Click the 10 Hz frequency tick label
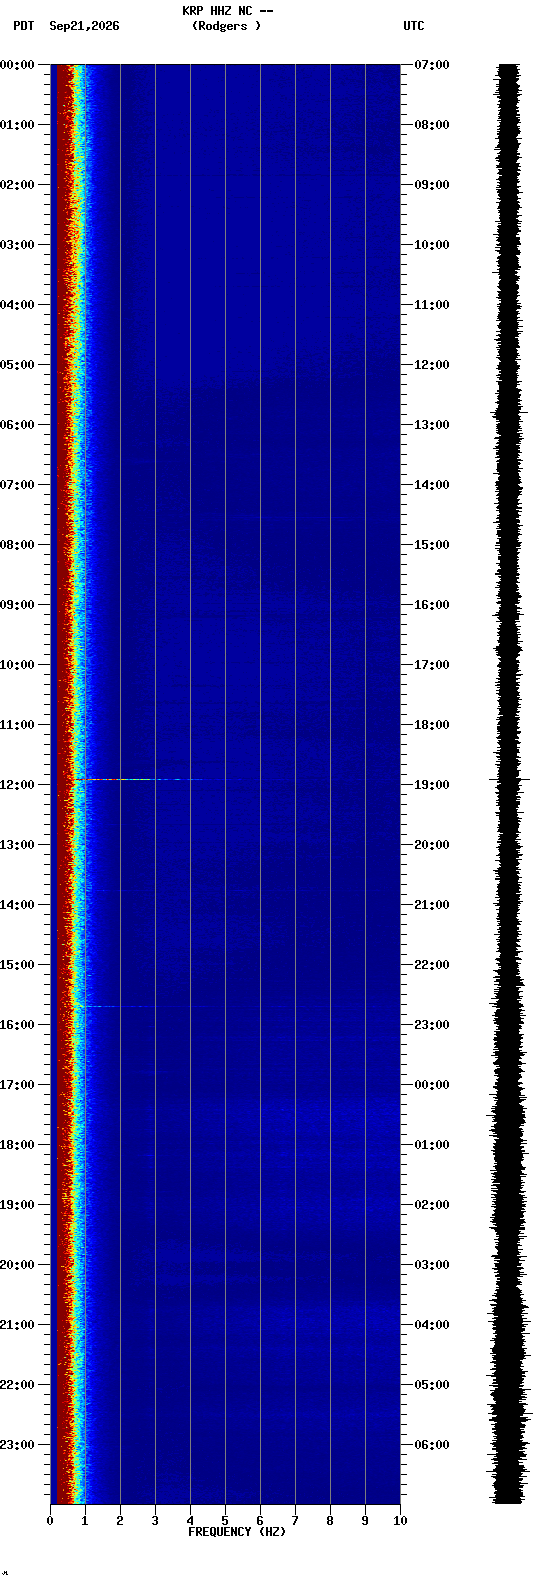The width and height of the screenshot is (552, 1584). coord(400,1521)
